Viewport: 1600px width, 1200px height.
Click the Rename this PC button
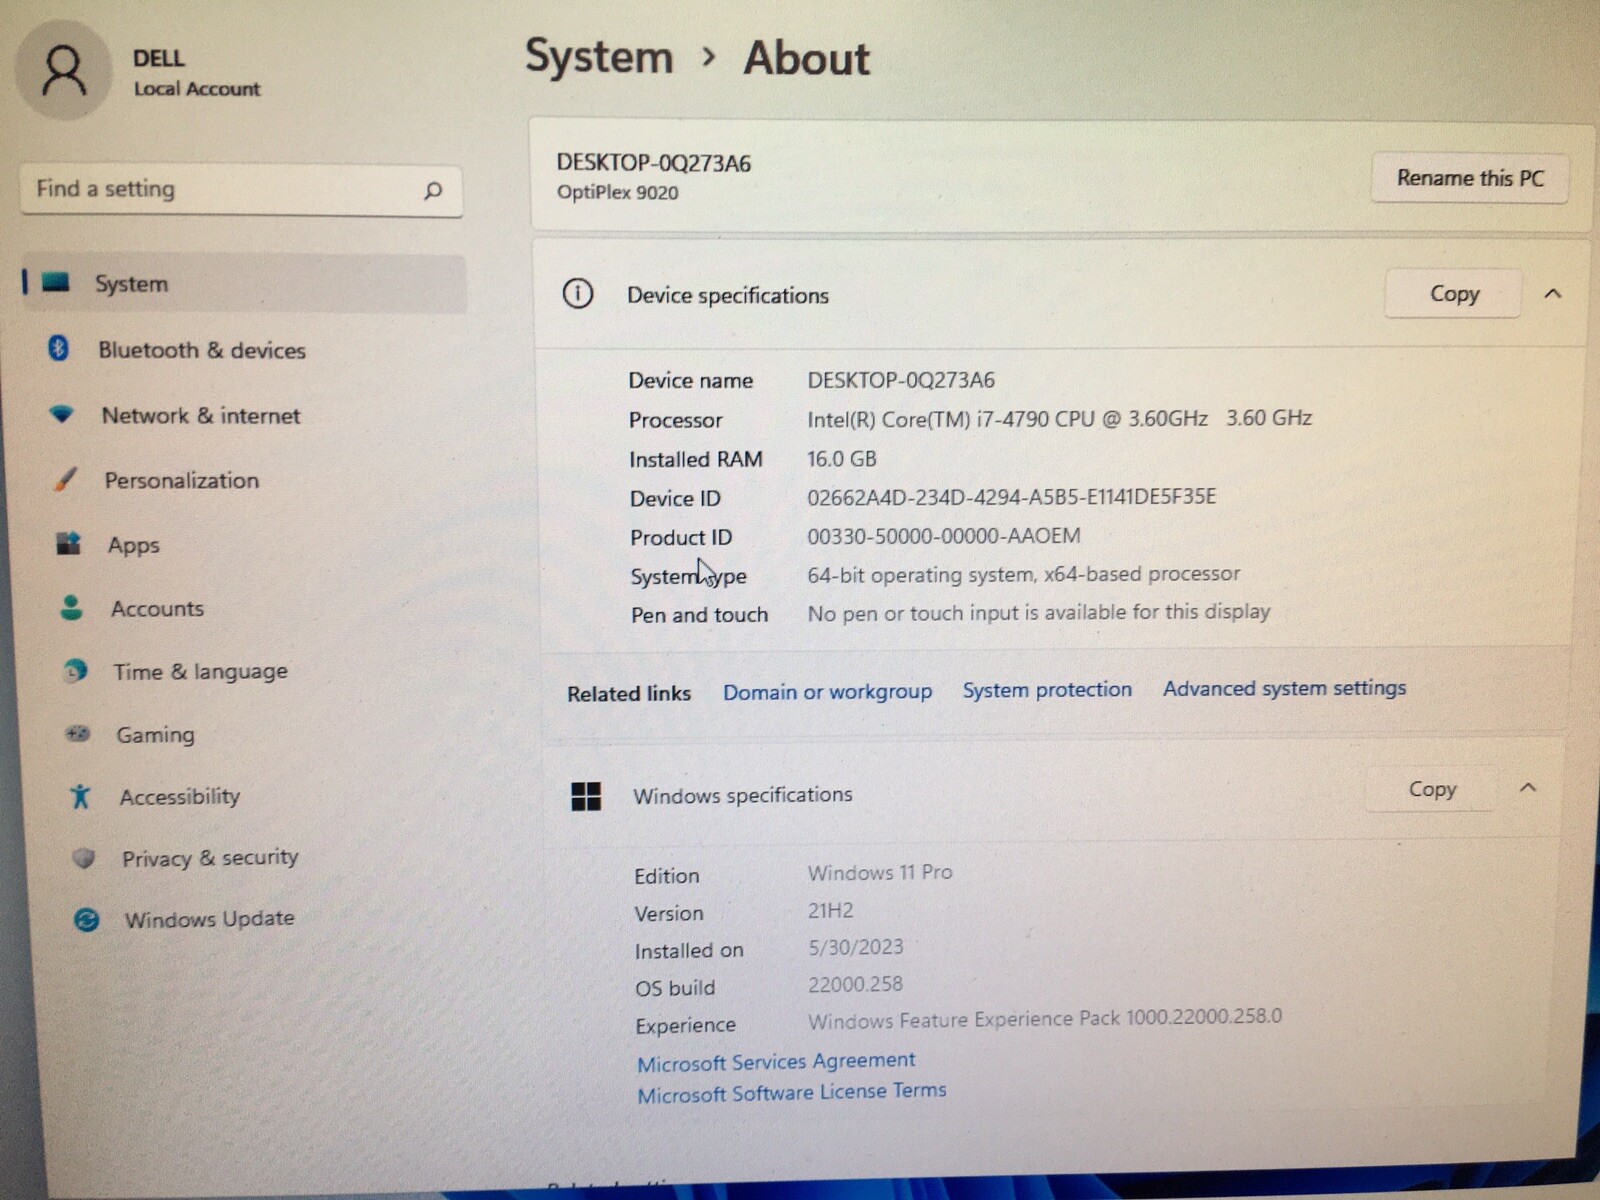[1469, 178]
